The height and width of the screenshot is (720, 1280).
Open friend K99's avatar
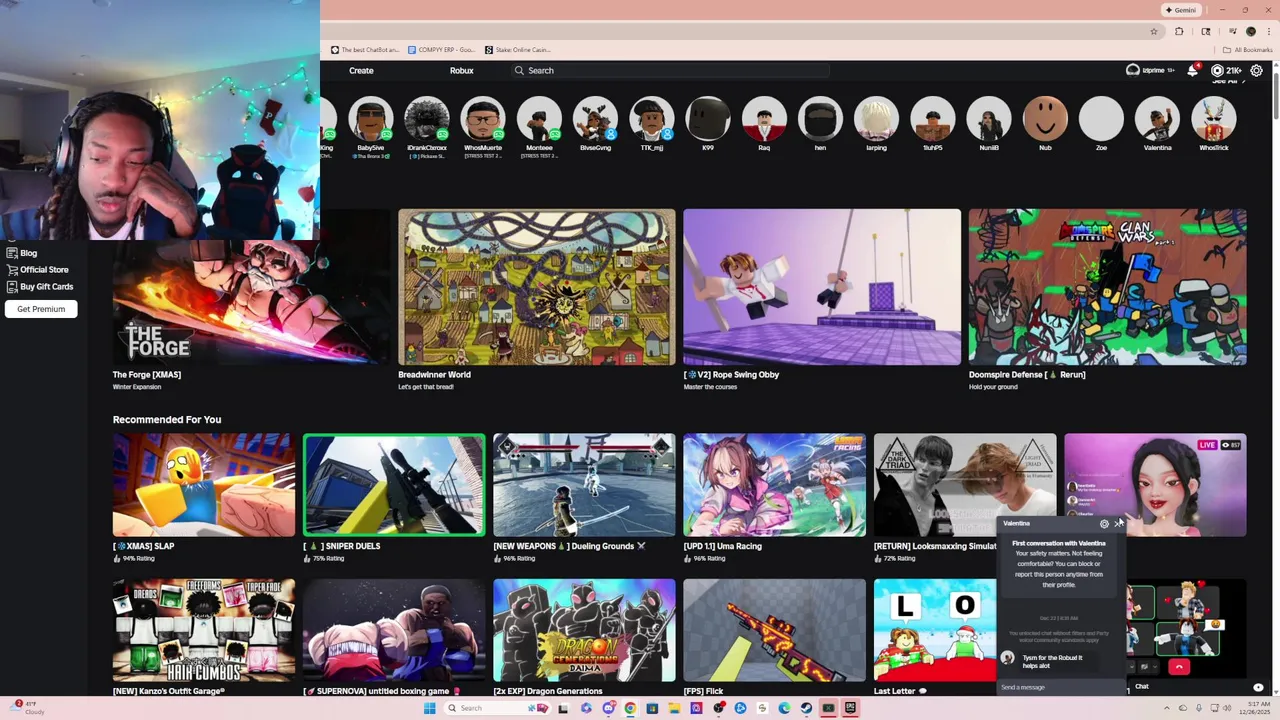click(x=708, y=118)
